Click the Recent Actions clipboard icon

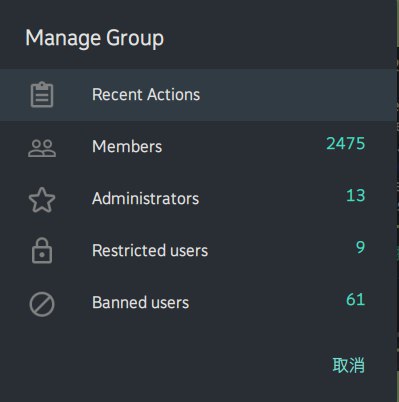point(42,95)
